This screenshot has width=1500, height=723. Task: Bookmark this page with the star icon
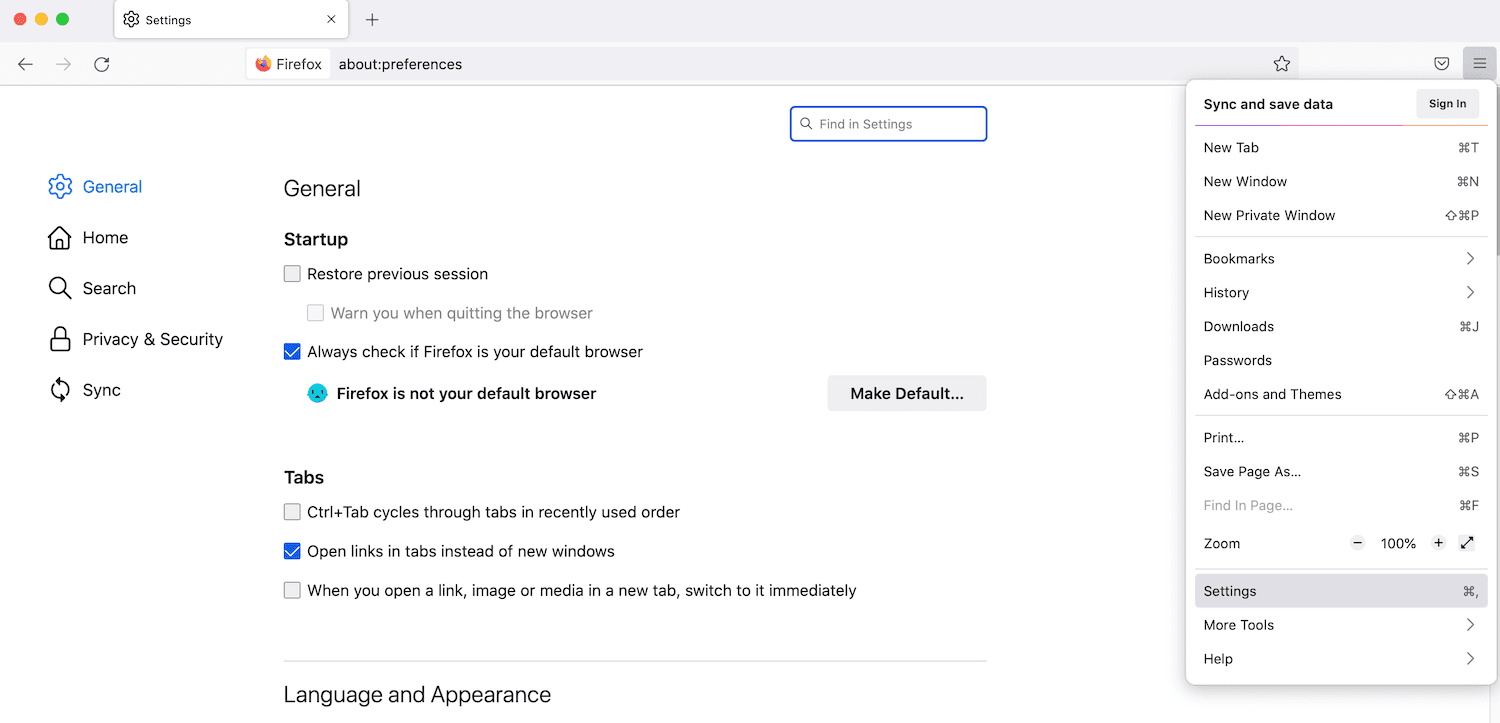click(x=1282, y=64)
